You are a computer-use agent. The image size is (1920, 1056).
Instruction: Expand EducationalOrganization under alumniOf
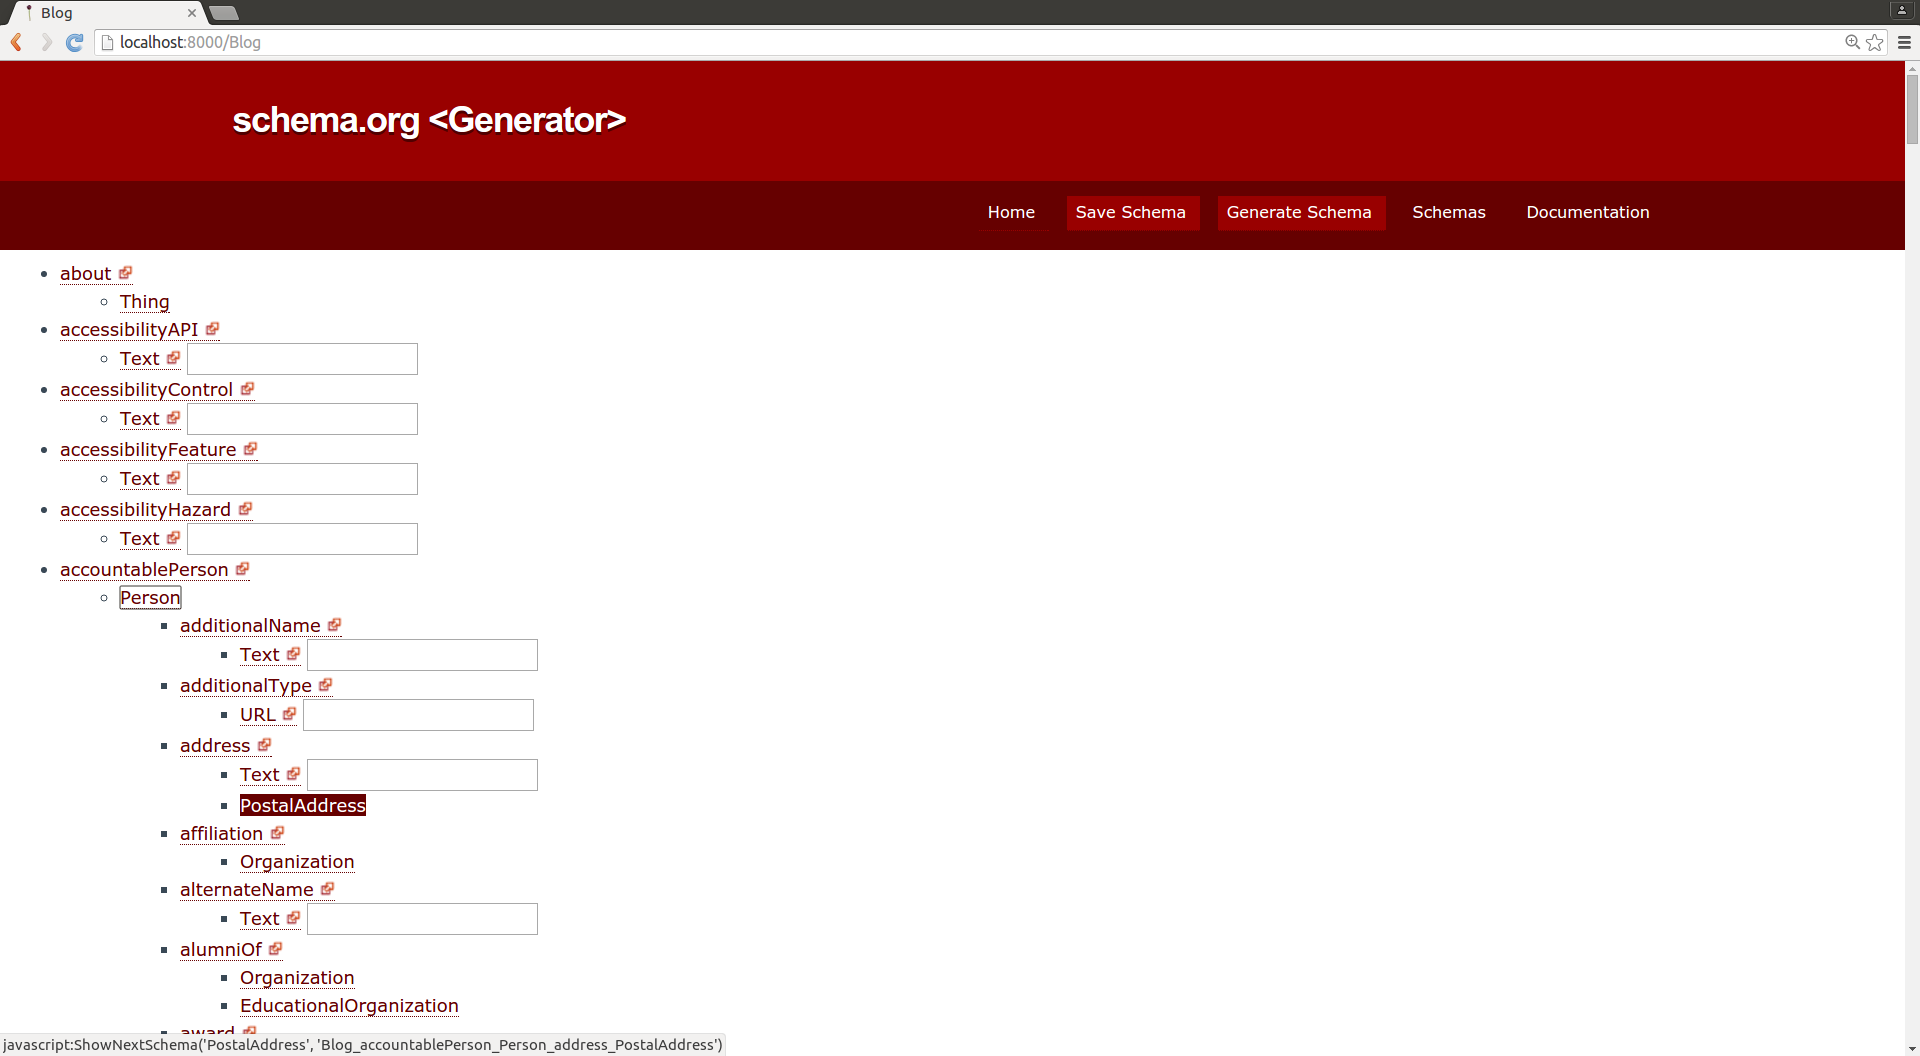click(x=349, y=1006)
